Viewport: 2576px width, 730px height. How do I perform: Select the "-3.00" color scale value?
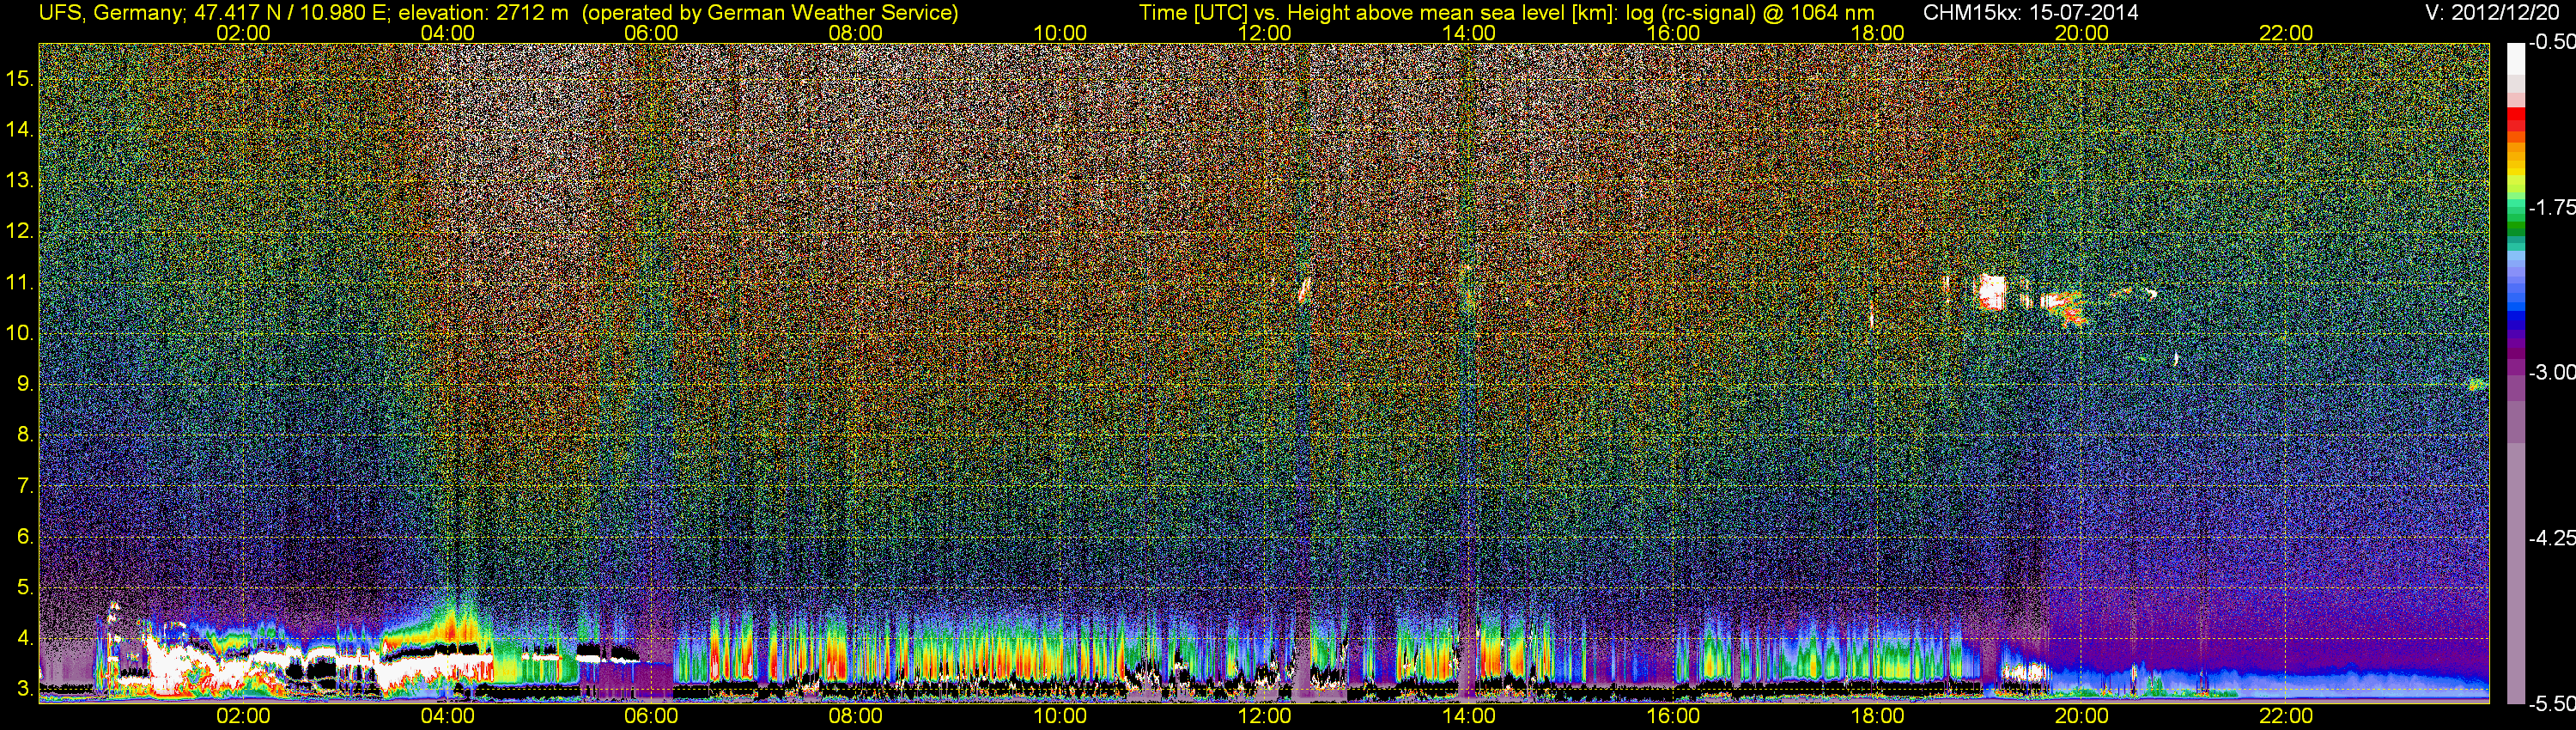click(2551, 372)
